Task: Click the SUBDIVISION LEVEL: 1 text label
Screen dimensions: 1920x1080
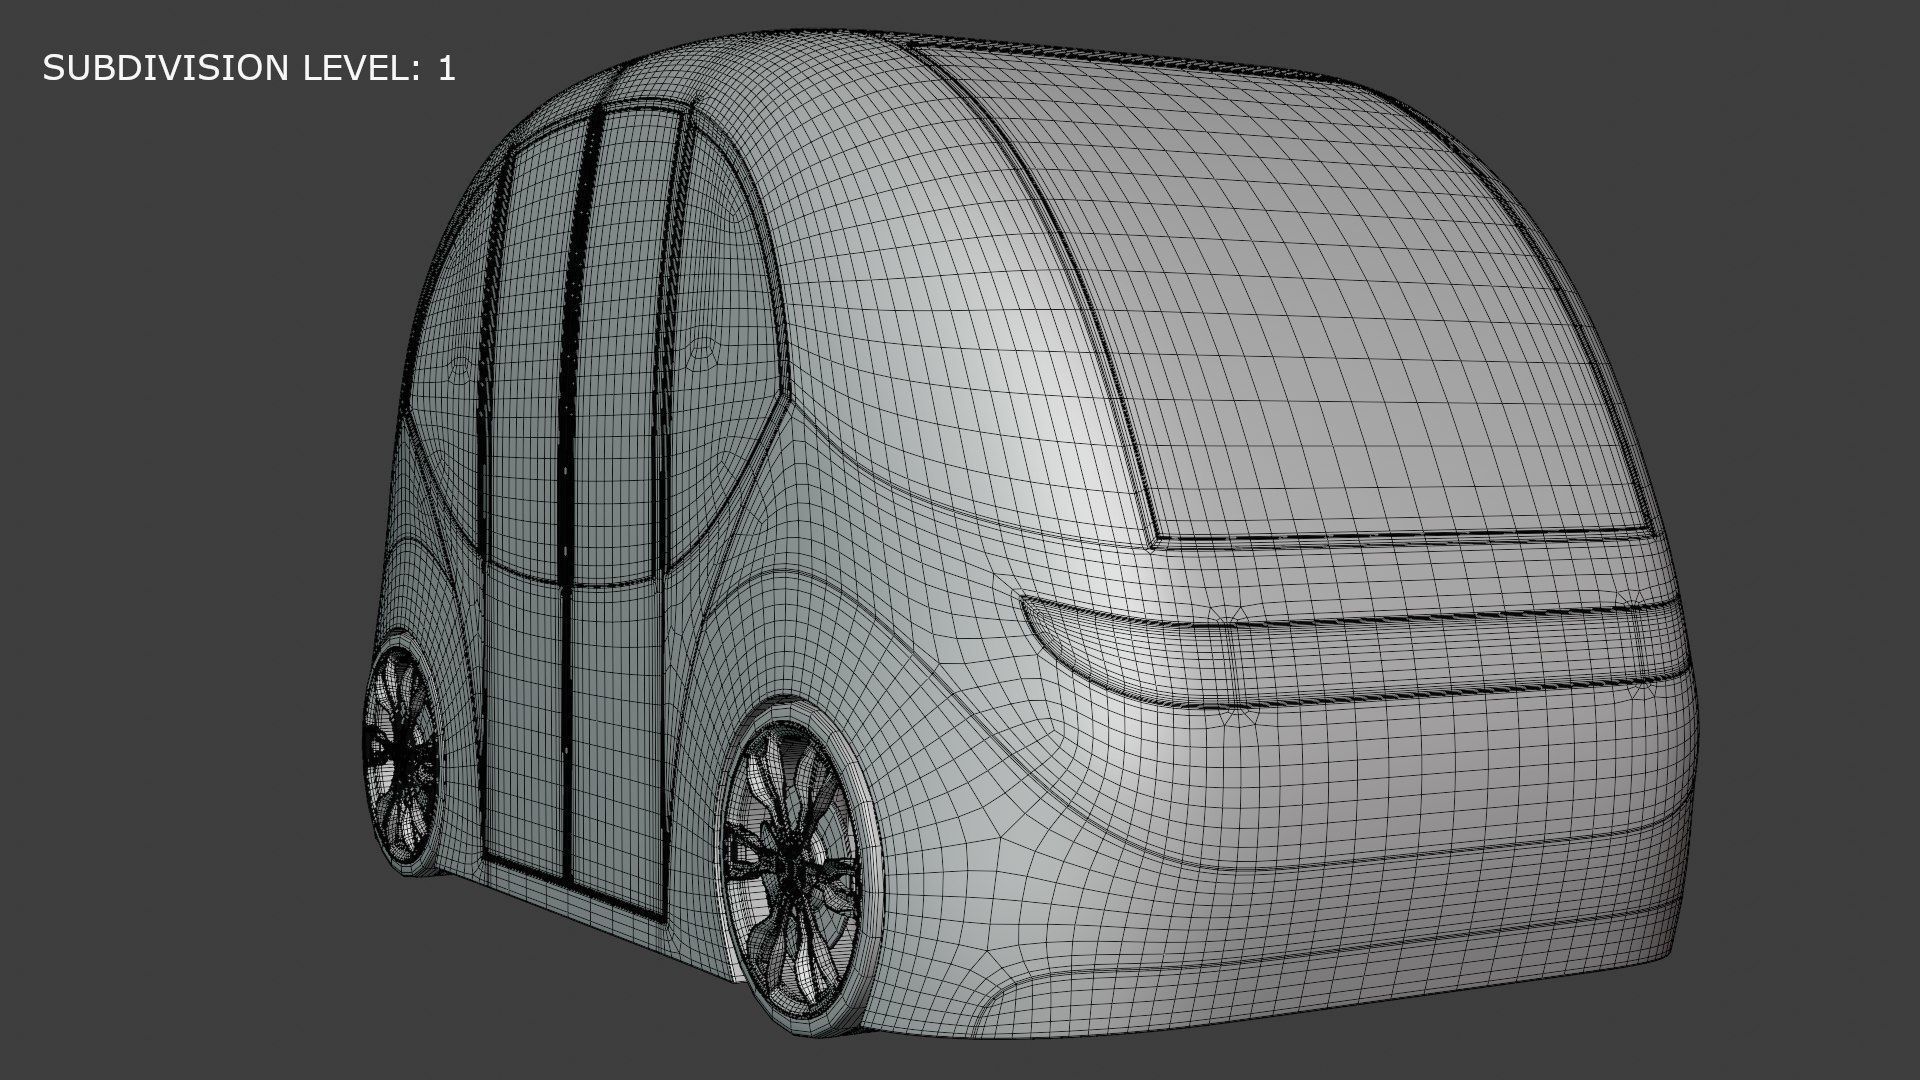Action: (249, 68)
